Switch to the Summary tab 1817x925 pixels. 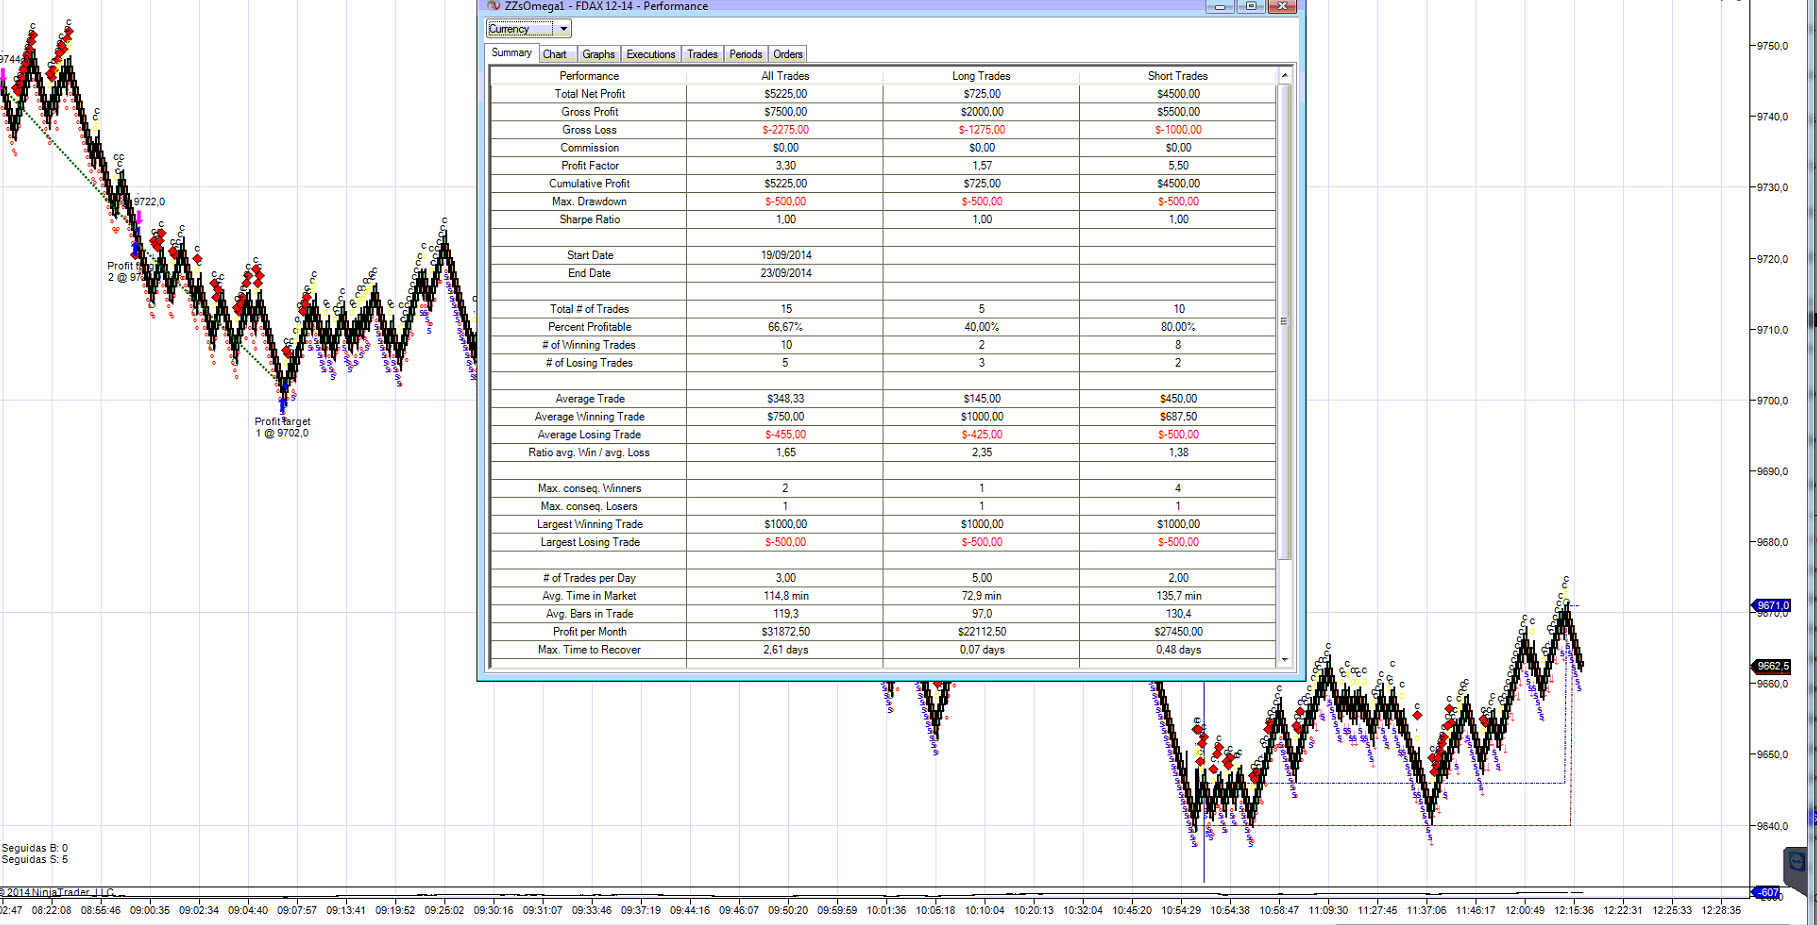511,53
